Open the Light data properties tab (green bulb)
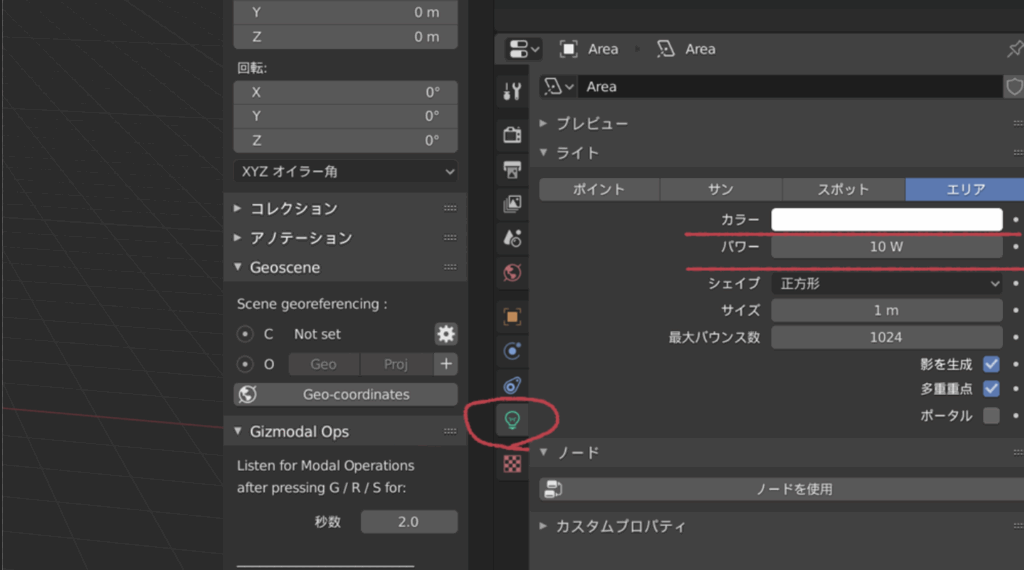Image resolution: width=1024 pixels, height=570 pixels. tap(512, 419)
